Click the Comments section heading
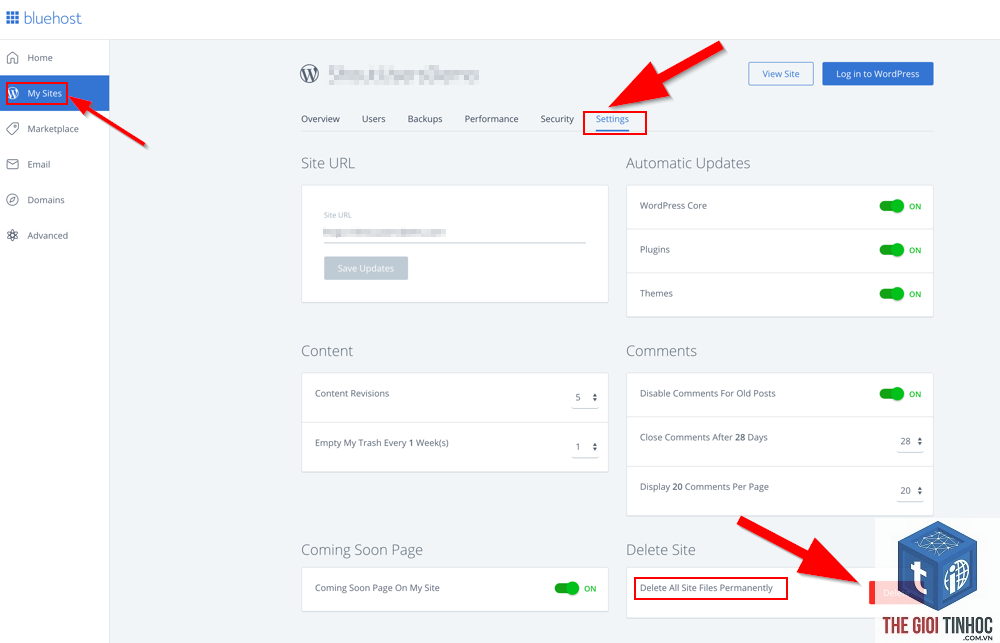The width and height of the screenshot is (1000, 643). tap(661, 351)
